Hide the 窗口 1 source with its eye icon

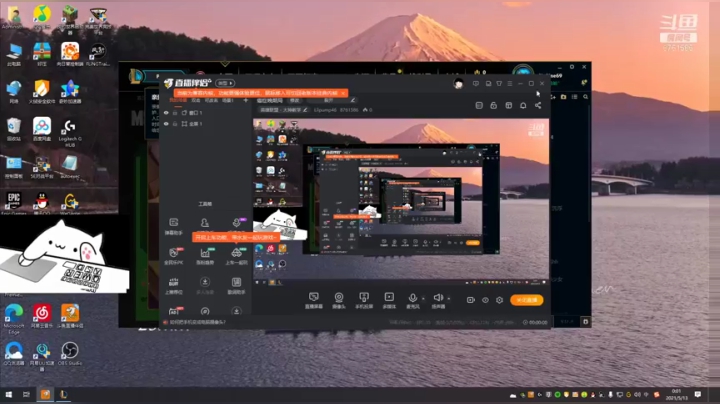click(166, 112)
